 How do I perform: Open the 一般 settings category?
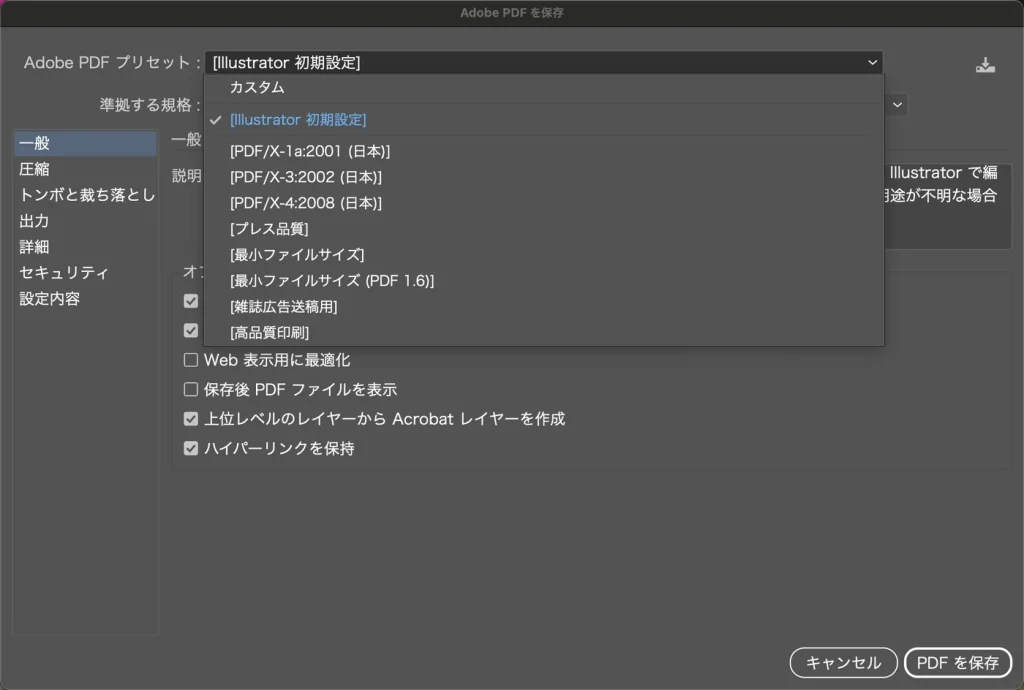click(86, 143)
